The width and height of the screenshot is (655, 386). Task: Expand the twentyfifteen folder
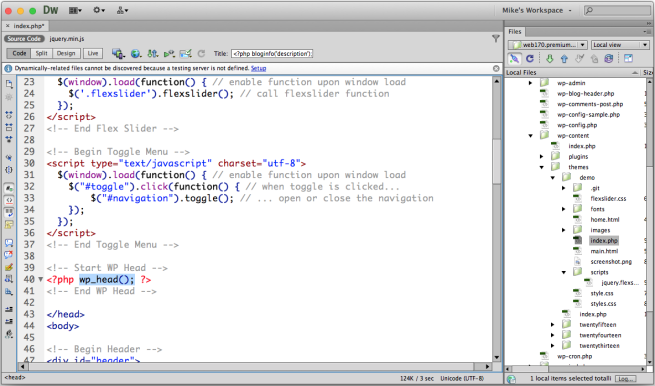pos(552,325)
